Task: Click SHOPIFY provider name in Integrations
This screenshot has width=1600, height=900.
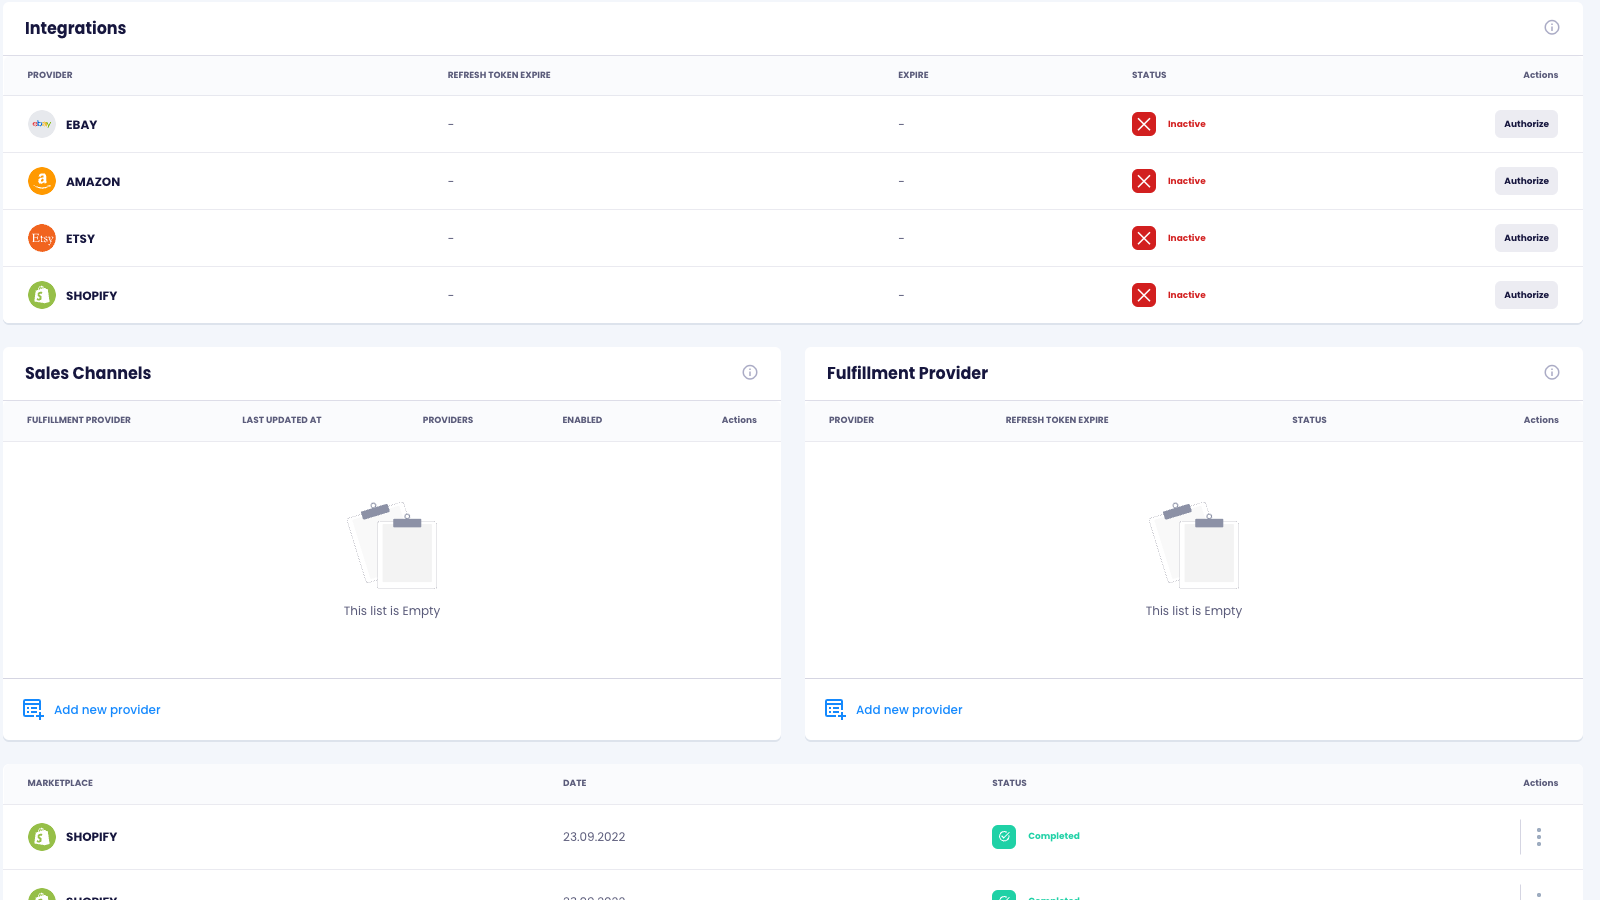Action: point(91,296)
